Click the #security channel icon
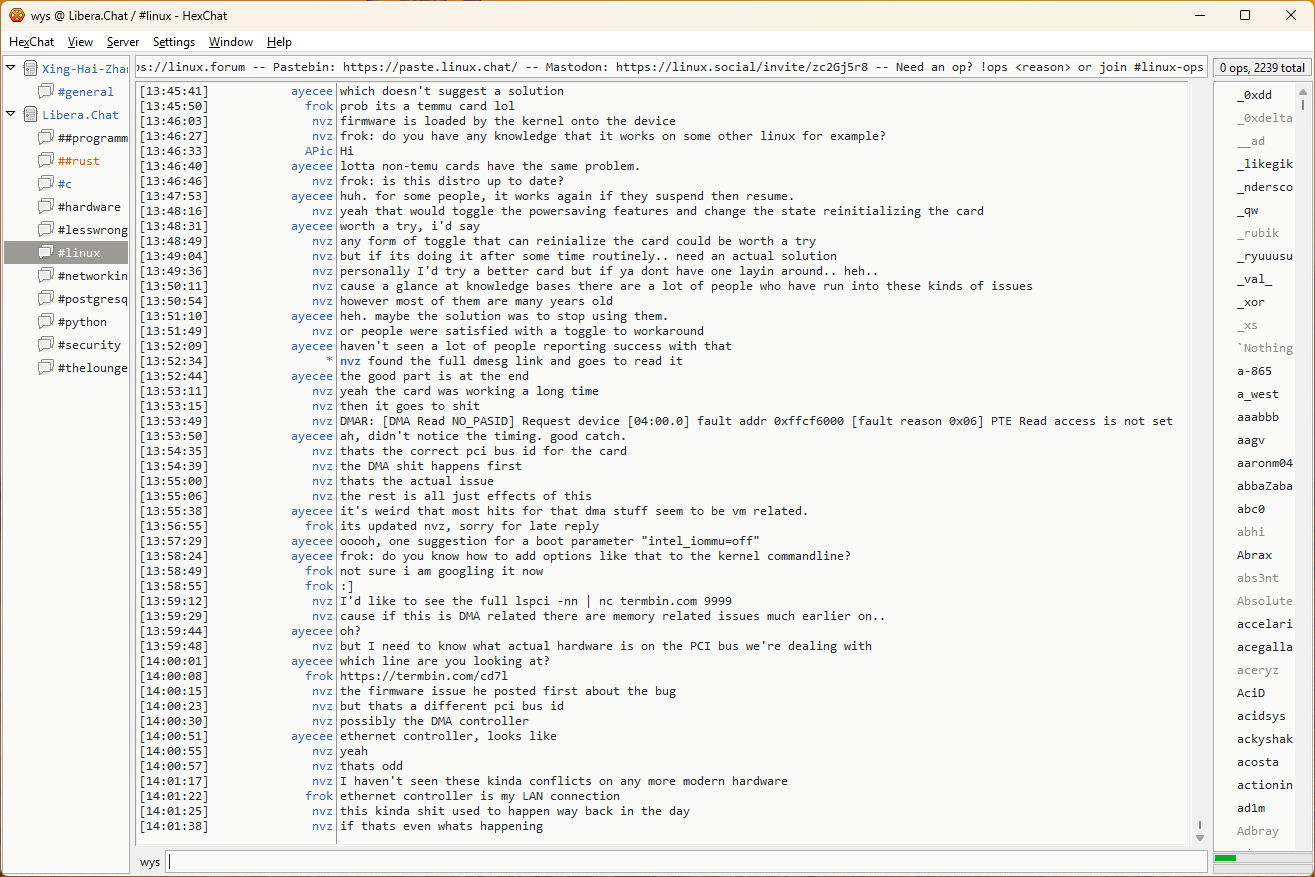 pos(46,345)
